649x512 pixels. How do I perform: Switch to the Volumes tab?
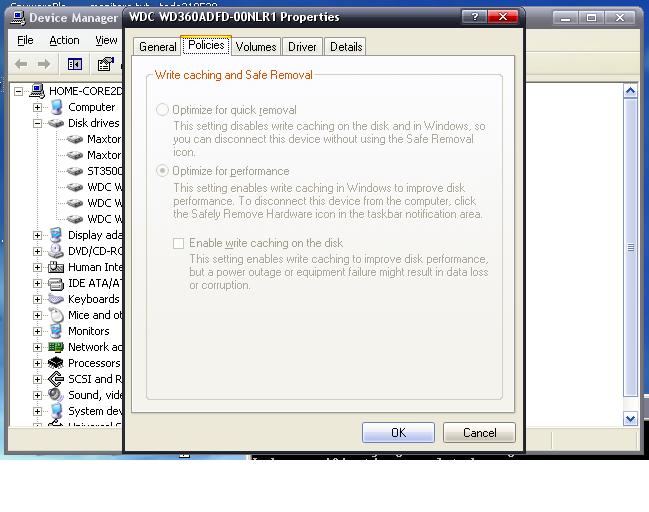tap(256, 46)
